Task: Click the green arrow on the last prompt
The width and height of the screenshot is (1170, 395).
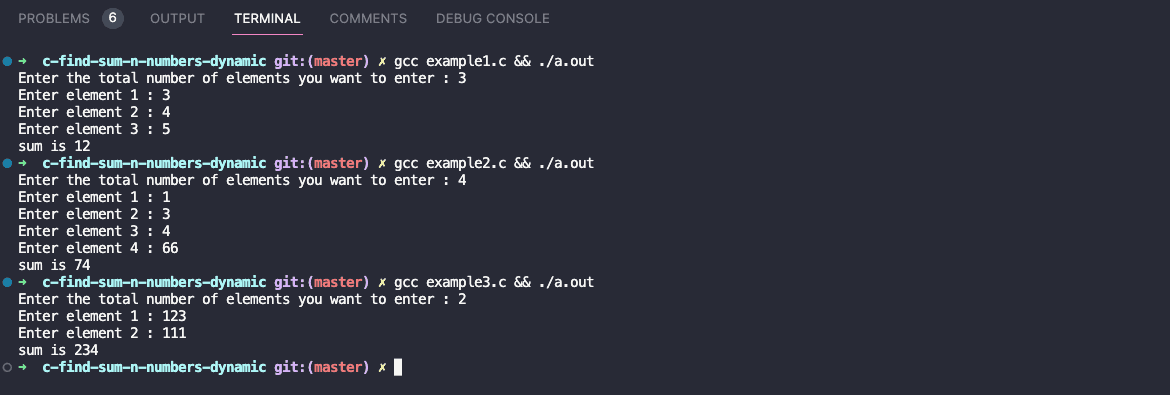Action: 22,367
